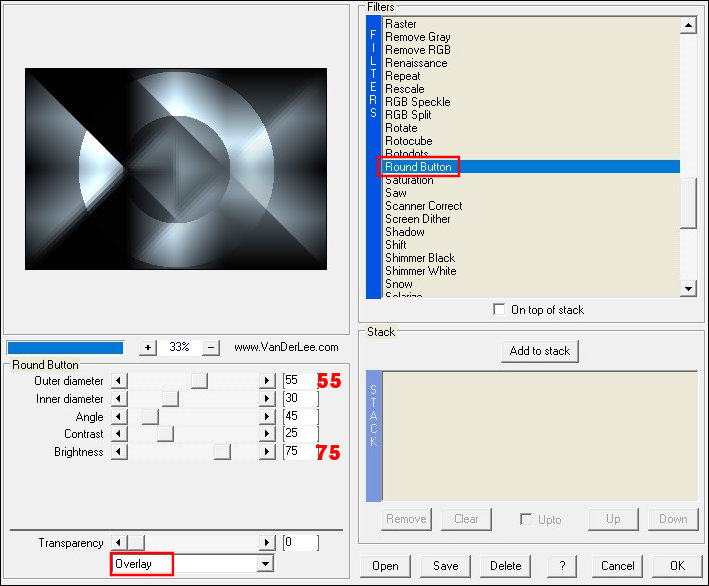Click left arrow of Contrast slider
This screenshot has height=586, width=709.
pyautogui.click(x=119, y=434)
